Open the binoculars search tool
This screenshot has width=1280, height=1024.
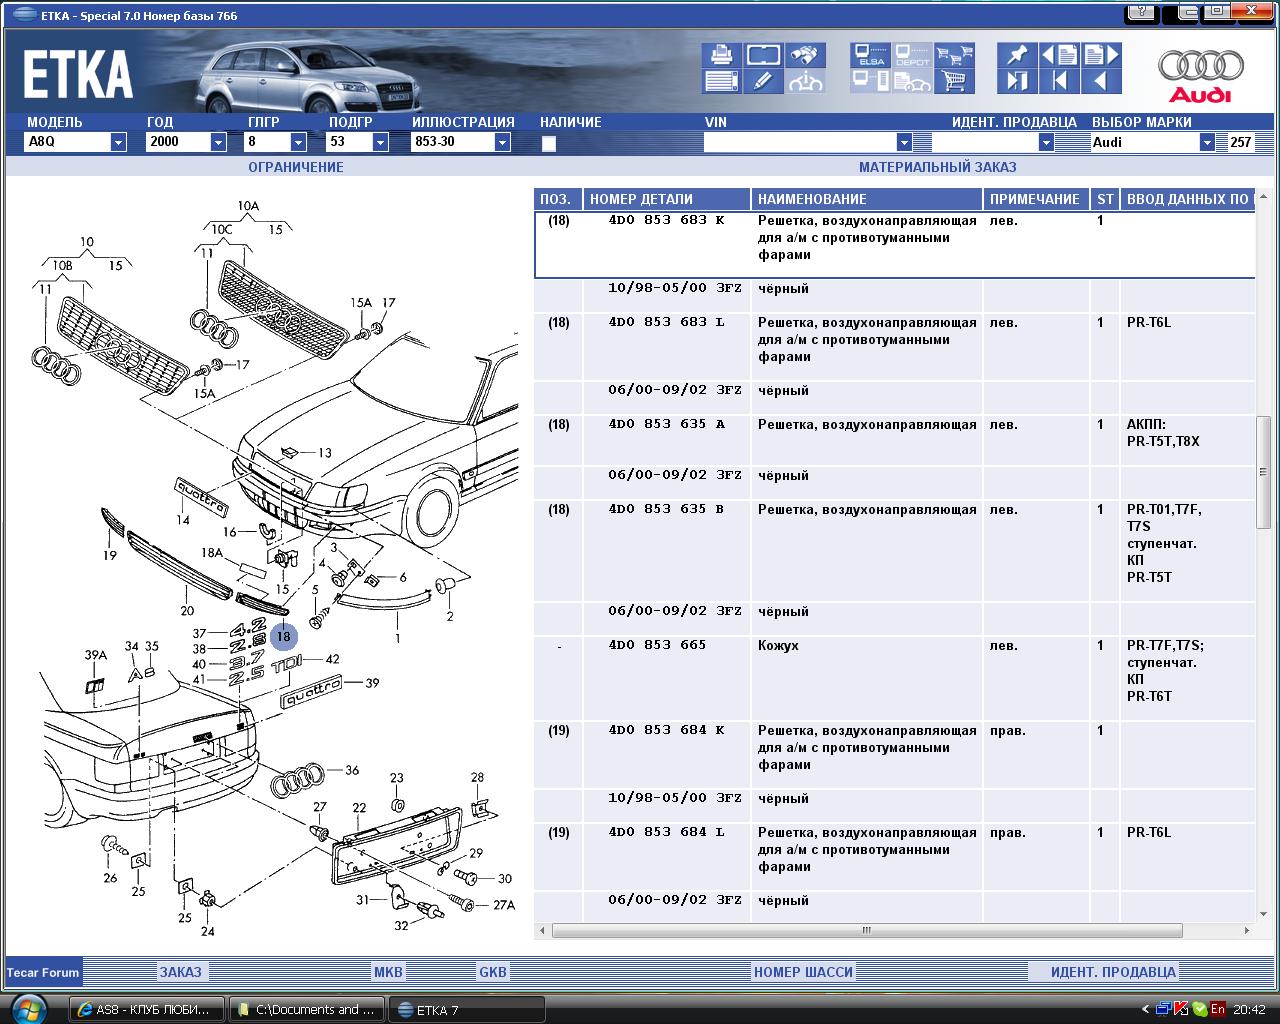(x=805, y=55)
